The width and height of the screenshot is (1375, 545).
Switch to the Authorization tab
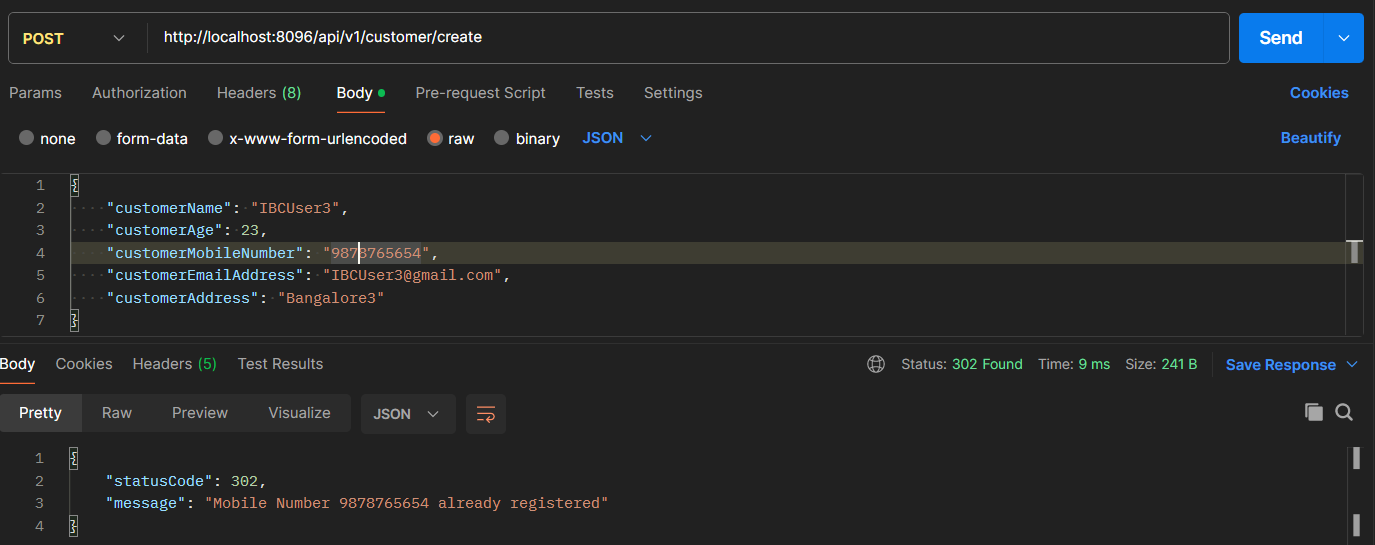(139, 93)
